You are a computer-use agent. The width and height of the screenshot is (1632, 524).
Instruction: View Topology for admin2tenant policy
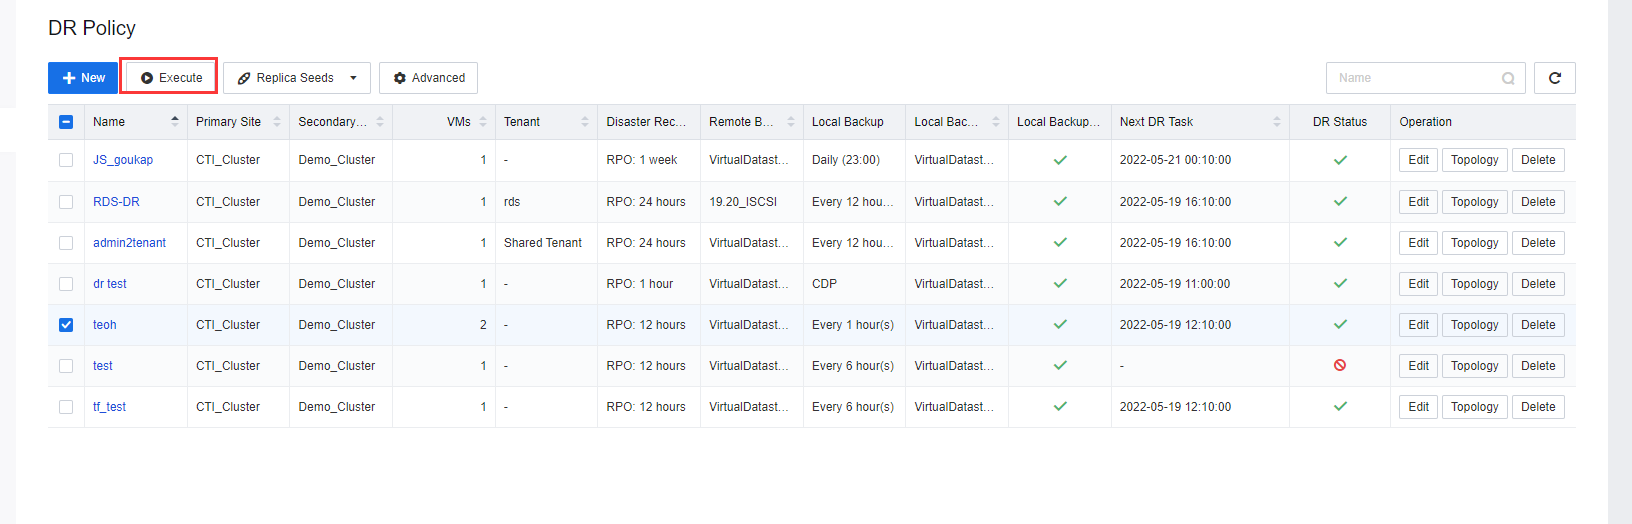[1474, 243]
